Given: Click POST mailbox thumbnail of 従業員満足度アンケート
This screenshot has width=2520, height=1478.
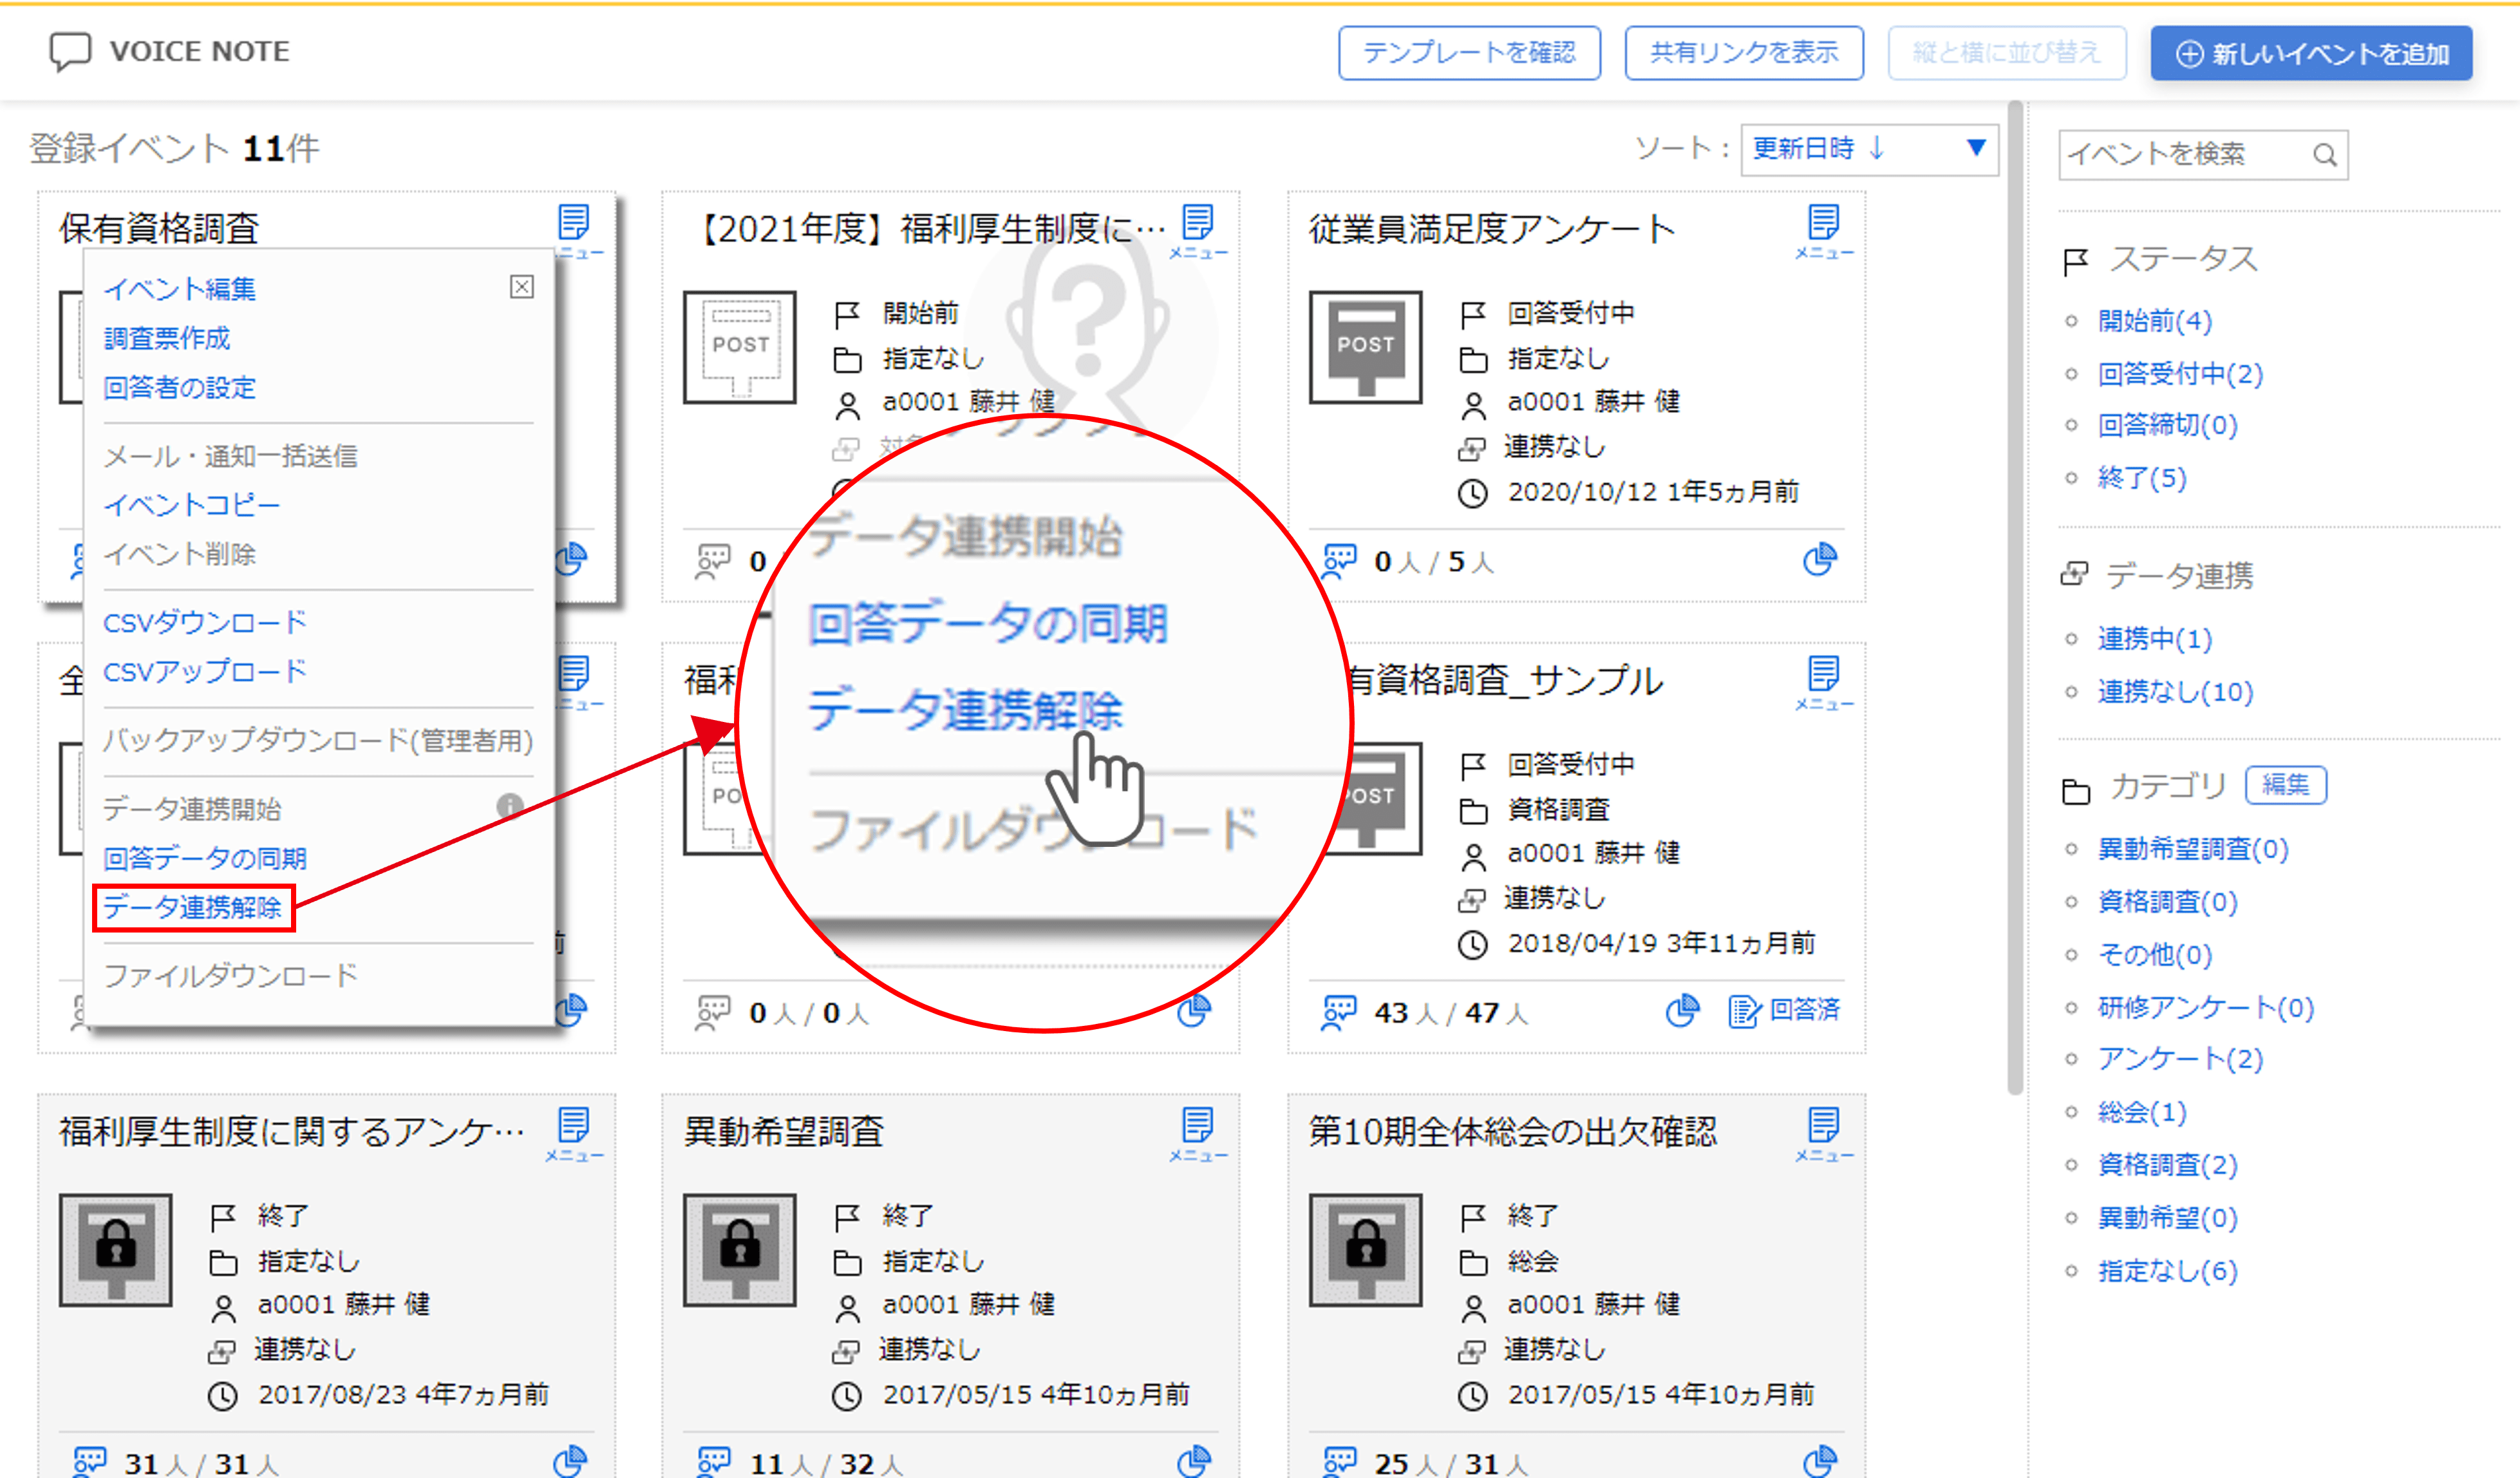Looking at the screenshot, I should pos(1365,347).
